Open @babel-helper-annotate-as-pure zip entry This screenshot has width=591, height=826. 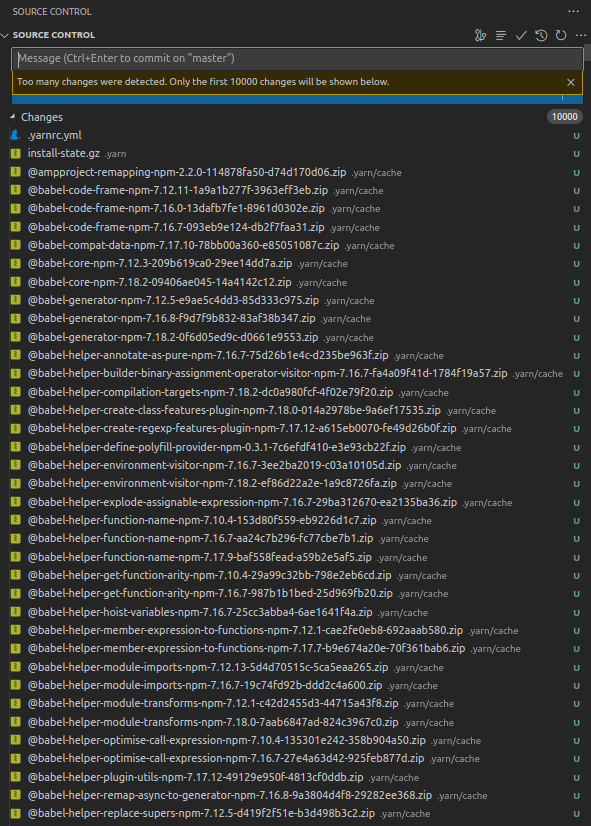(208, 356)
